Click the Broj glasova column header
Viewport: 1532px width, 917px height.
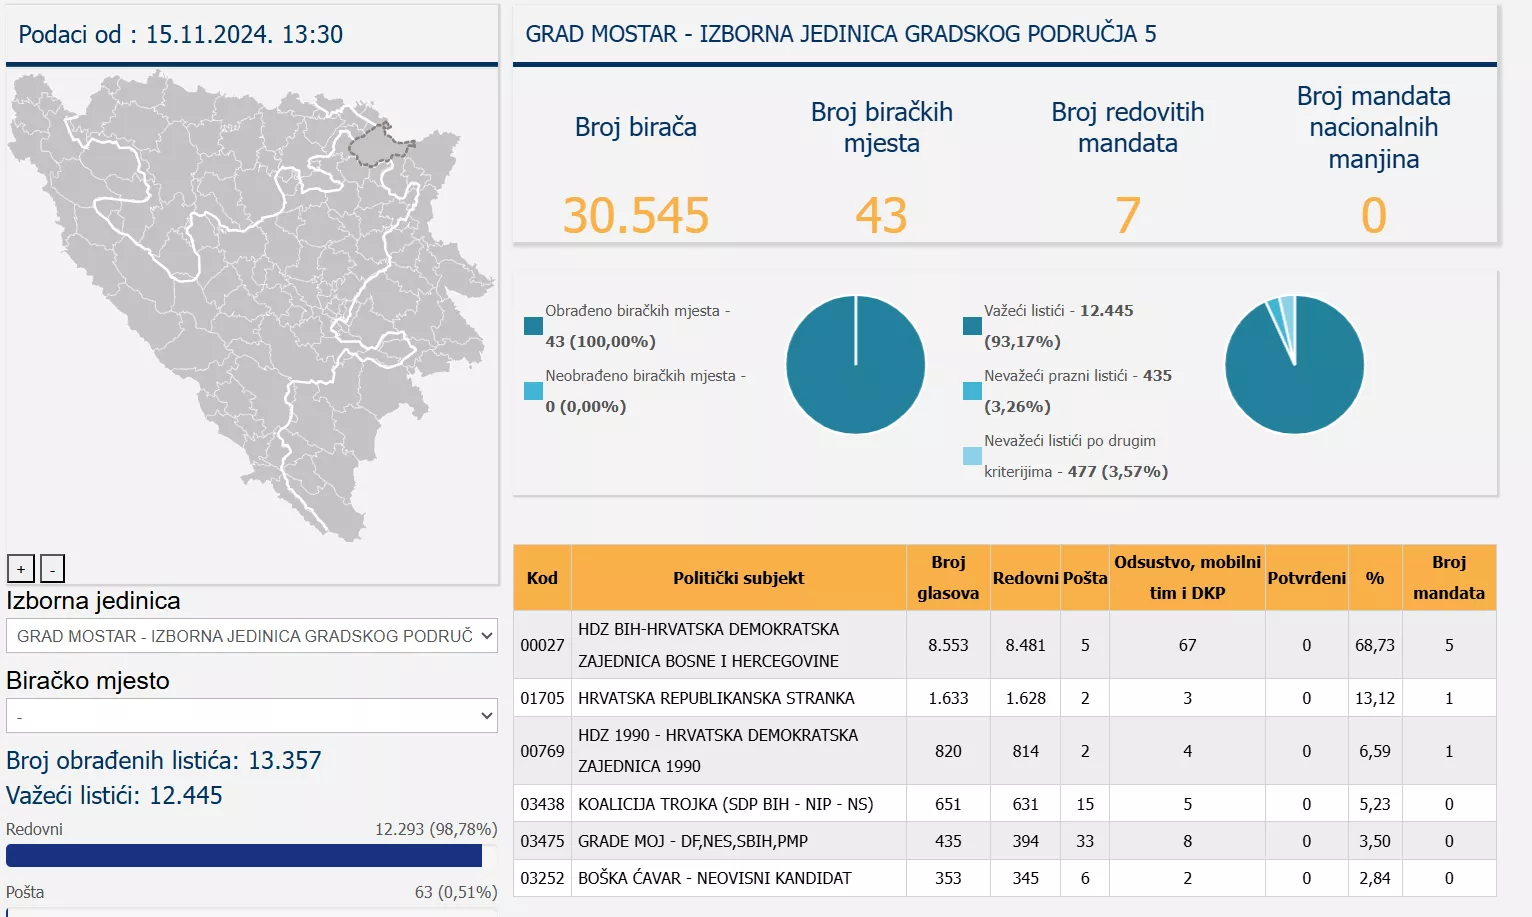[x=947, y=578]
